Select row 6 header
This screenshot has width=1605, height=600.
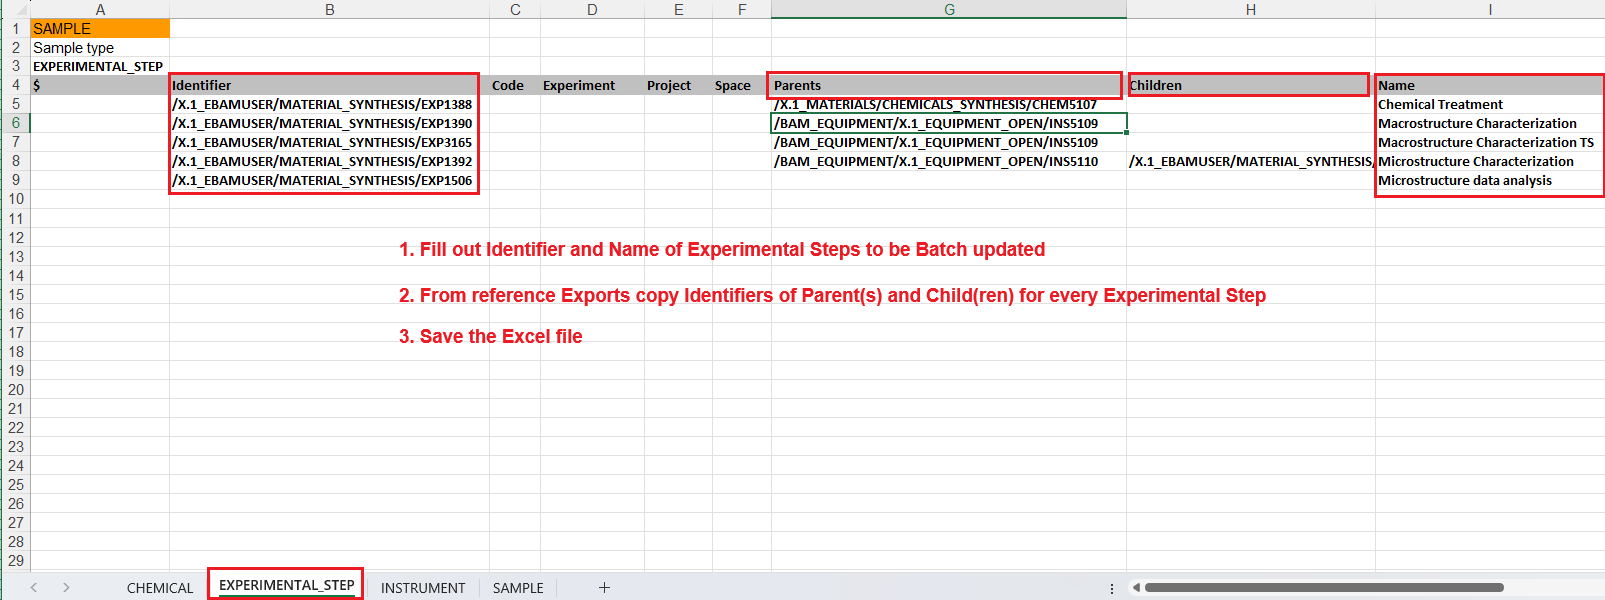[15, 123]
